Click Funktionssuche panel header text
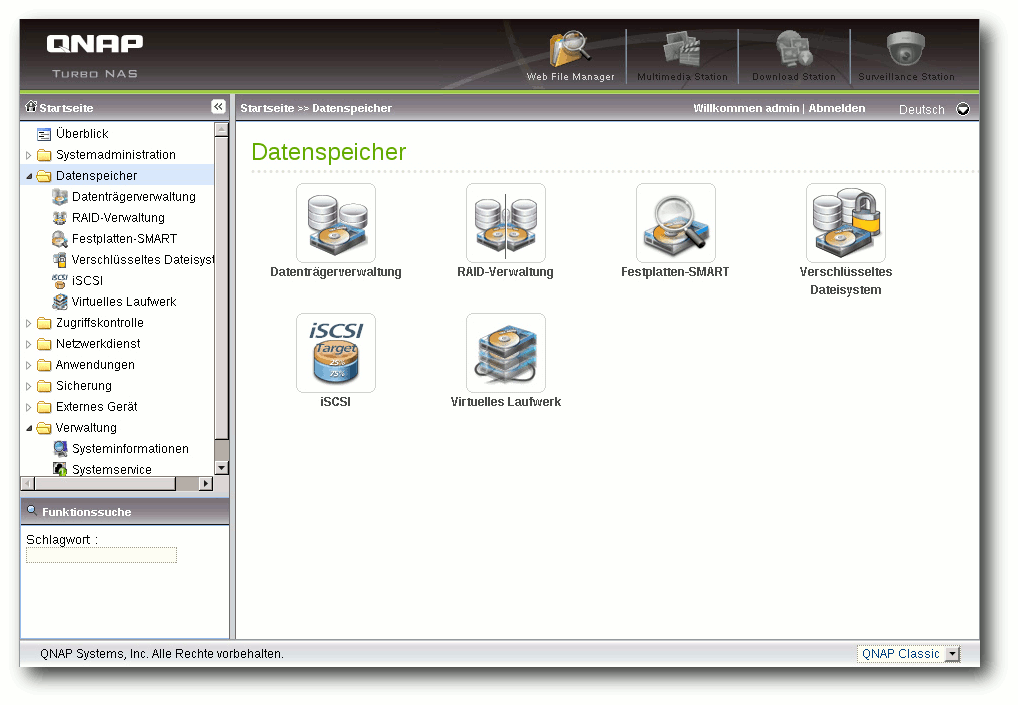Screen dimensions: 1018x705 click(86, 512)
